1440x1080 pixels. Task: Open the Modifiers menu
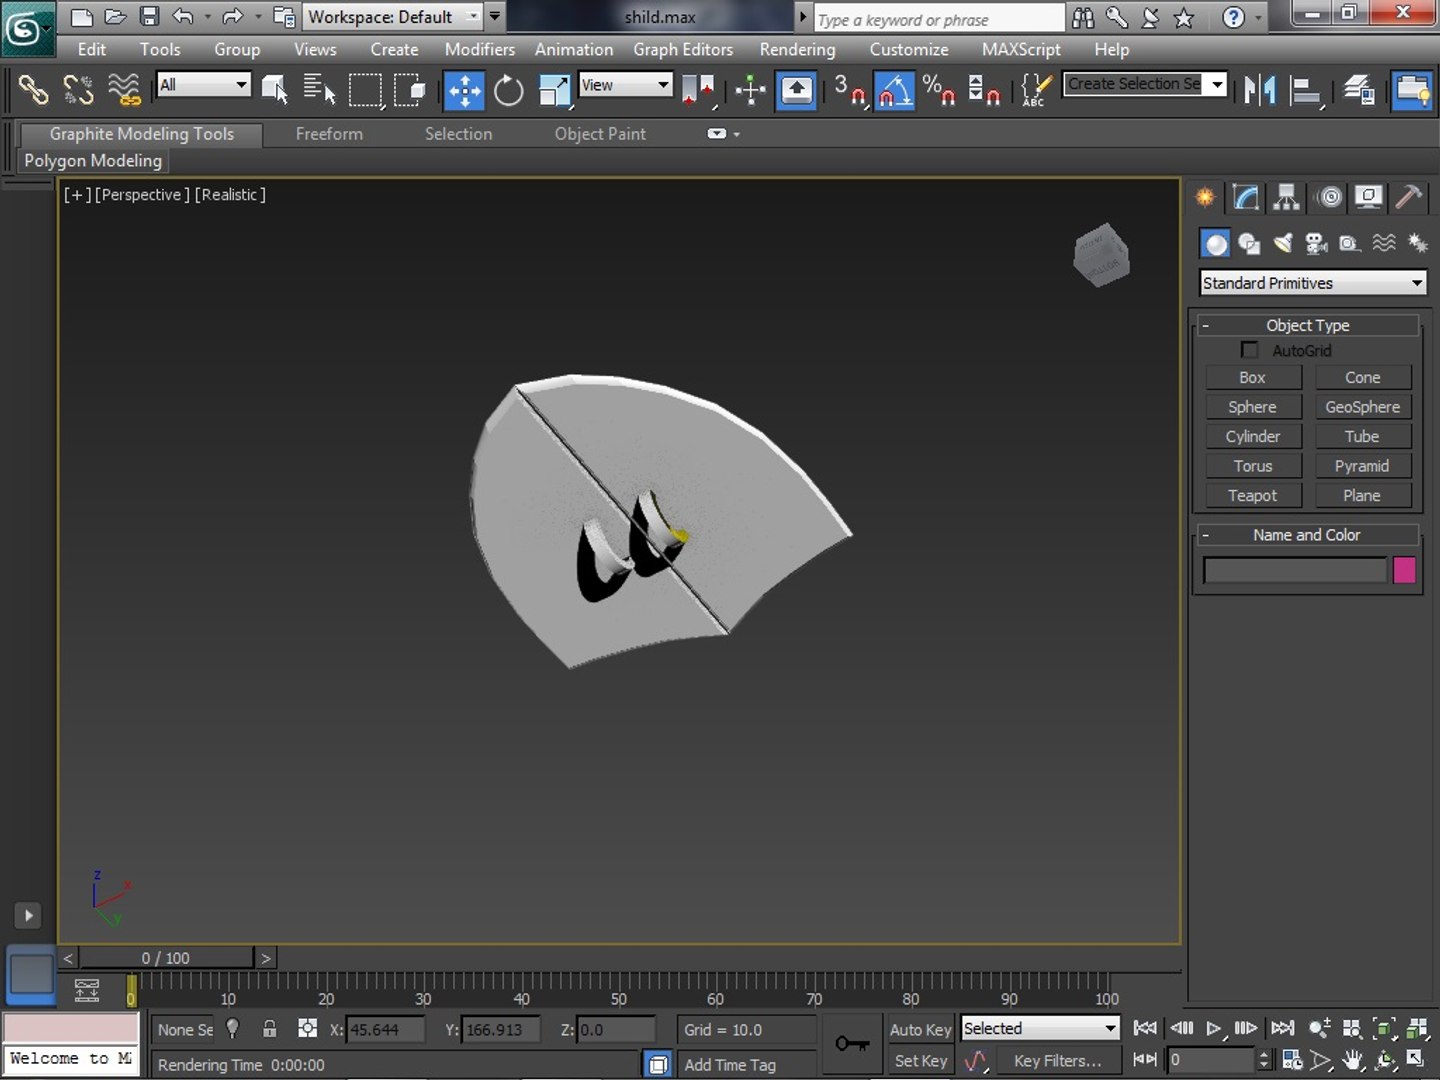click(x=480, y=49)
